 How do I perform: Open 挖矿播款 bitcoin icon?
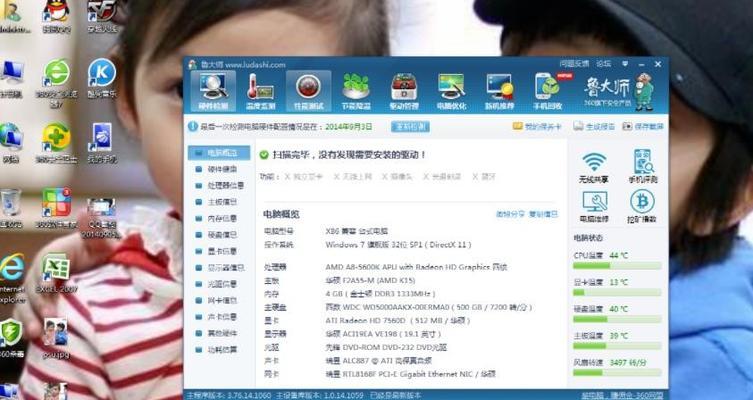(x=642, y=206)
